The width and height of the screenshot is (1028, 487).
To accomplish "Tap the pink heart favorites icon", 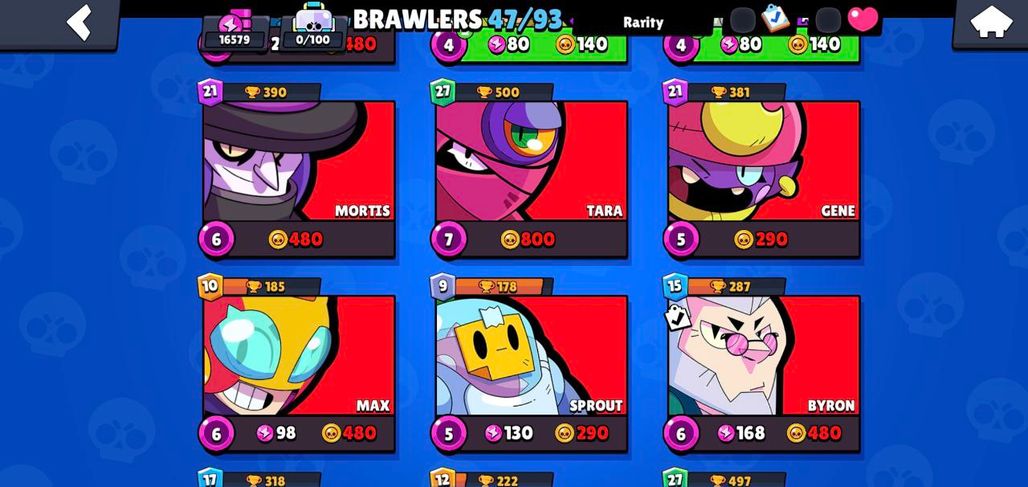I will (x=862, y=20).
